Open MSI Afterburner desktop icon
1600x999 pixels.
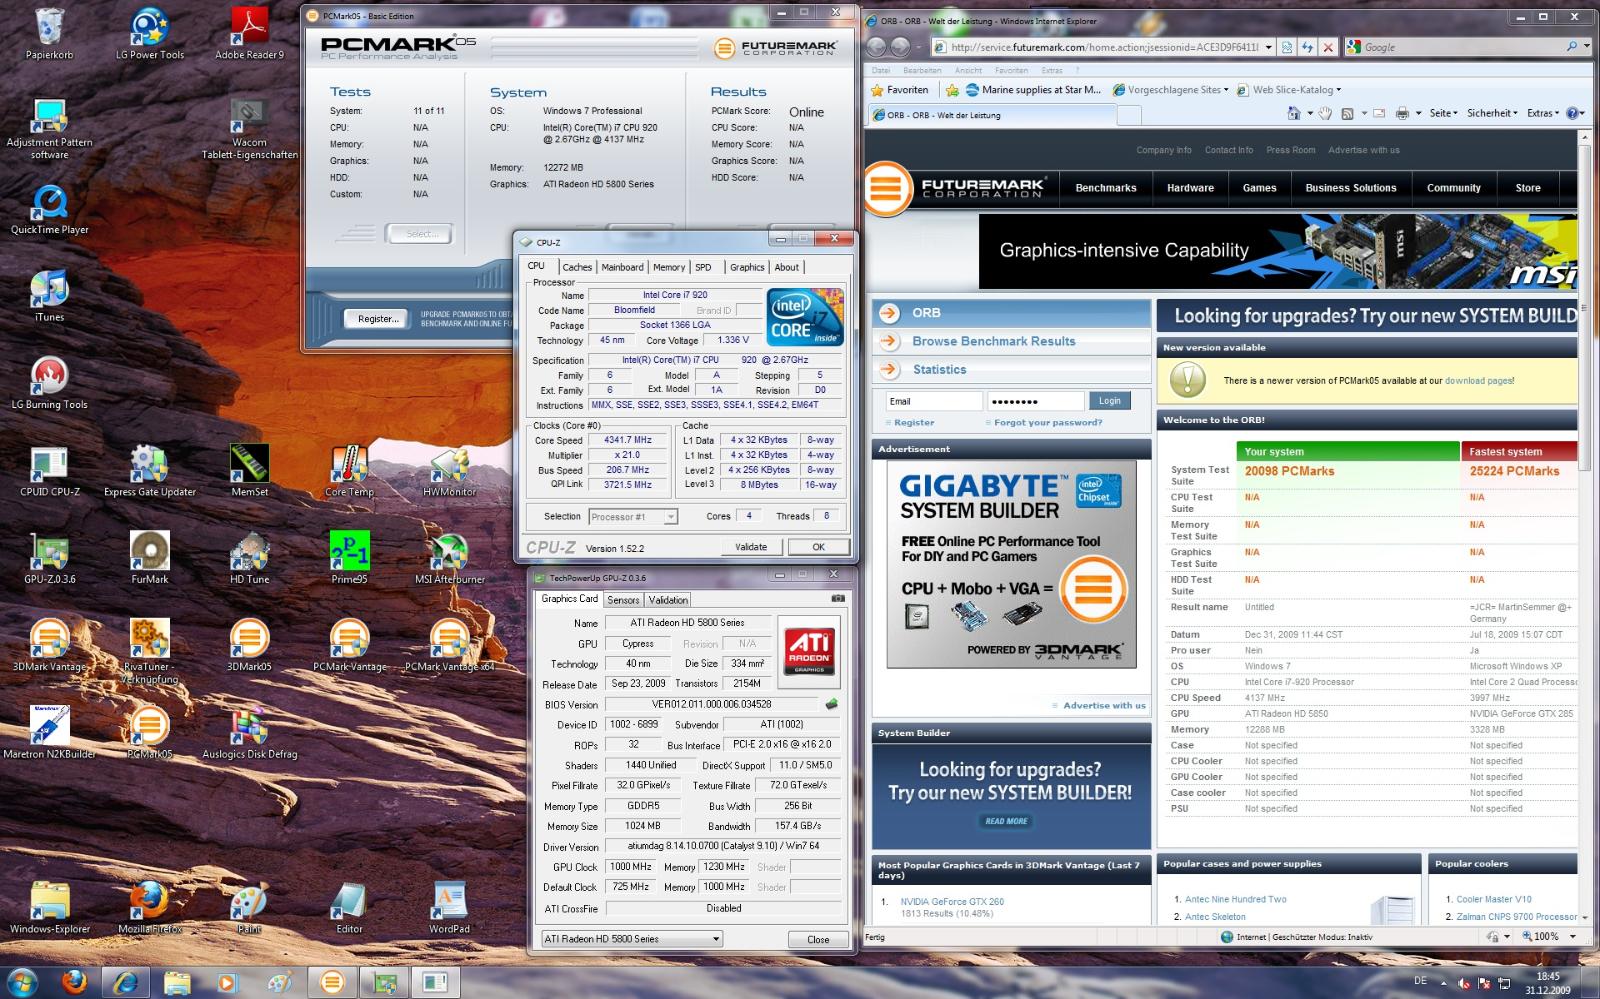pyautogui.click(x=449, y=557)
